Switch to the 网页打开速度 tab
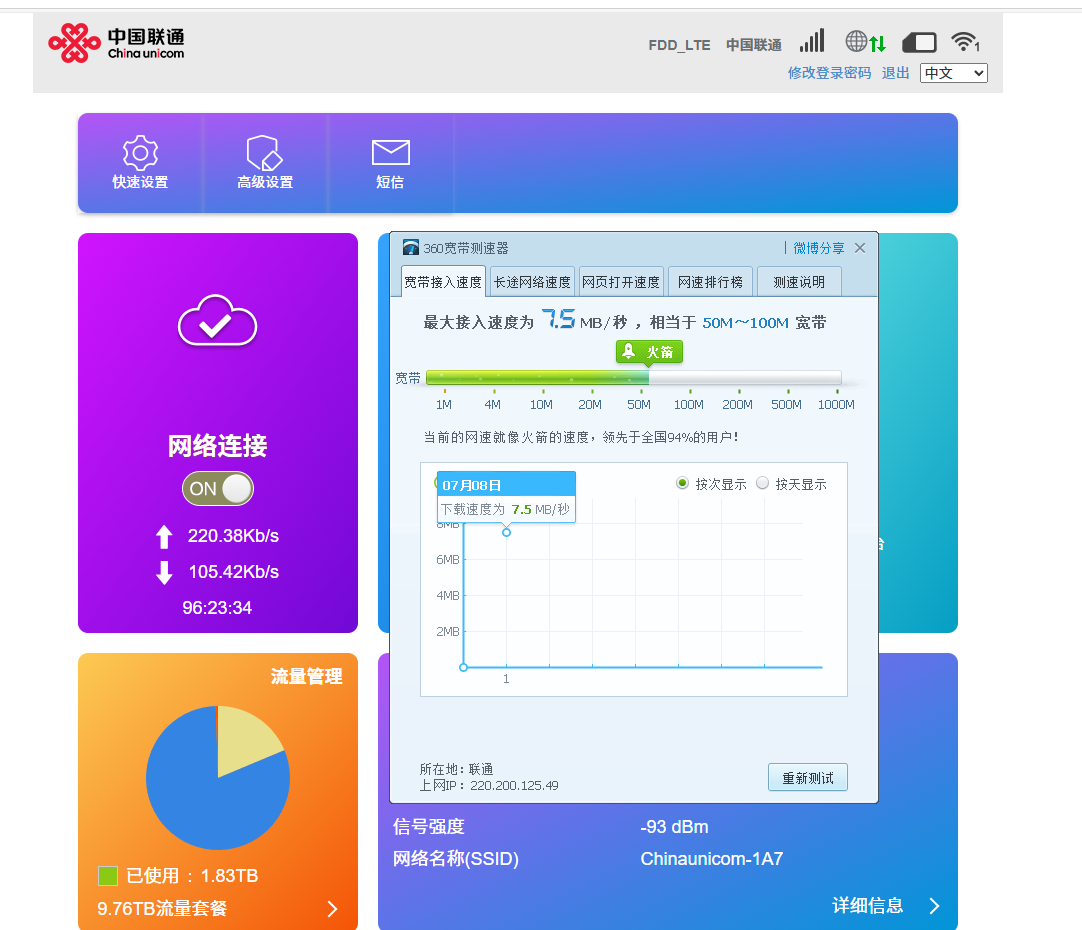The width and height of the screenshot is (1082, 930). pos(621,281)
